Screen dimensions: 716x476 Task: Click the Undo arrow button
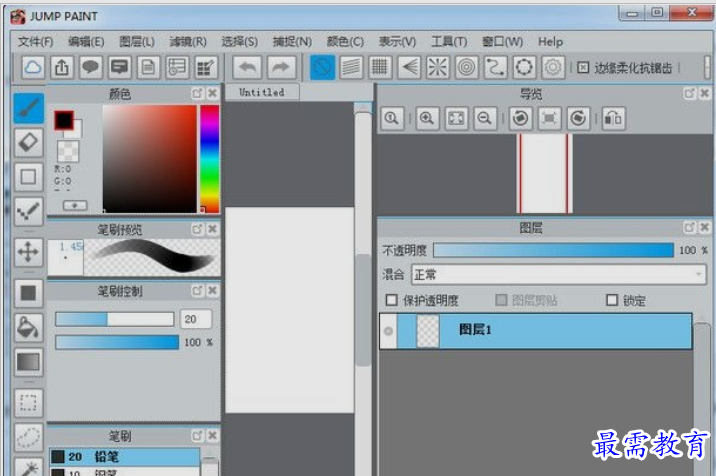pos(247,68)
